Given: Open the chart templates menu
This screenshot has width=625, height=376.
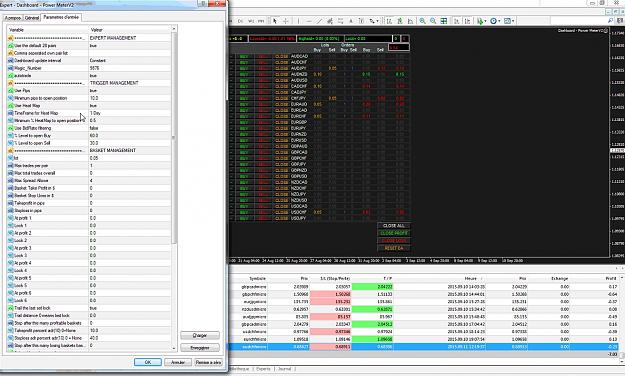Looking at the screenshot, I should tap(507, 21).
